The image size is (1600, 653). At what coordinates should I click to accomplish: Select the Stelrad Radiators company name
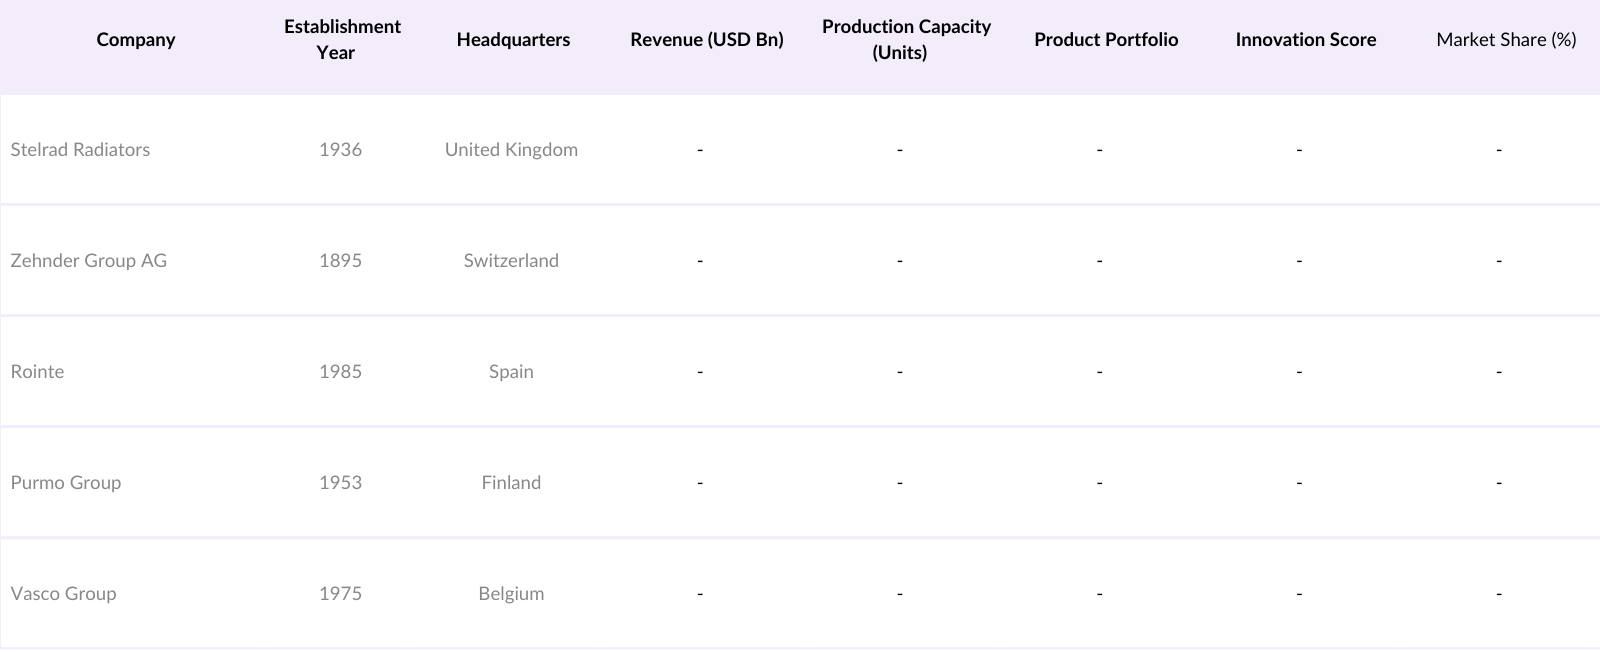[x=80, y=150]
